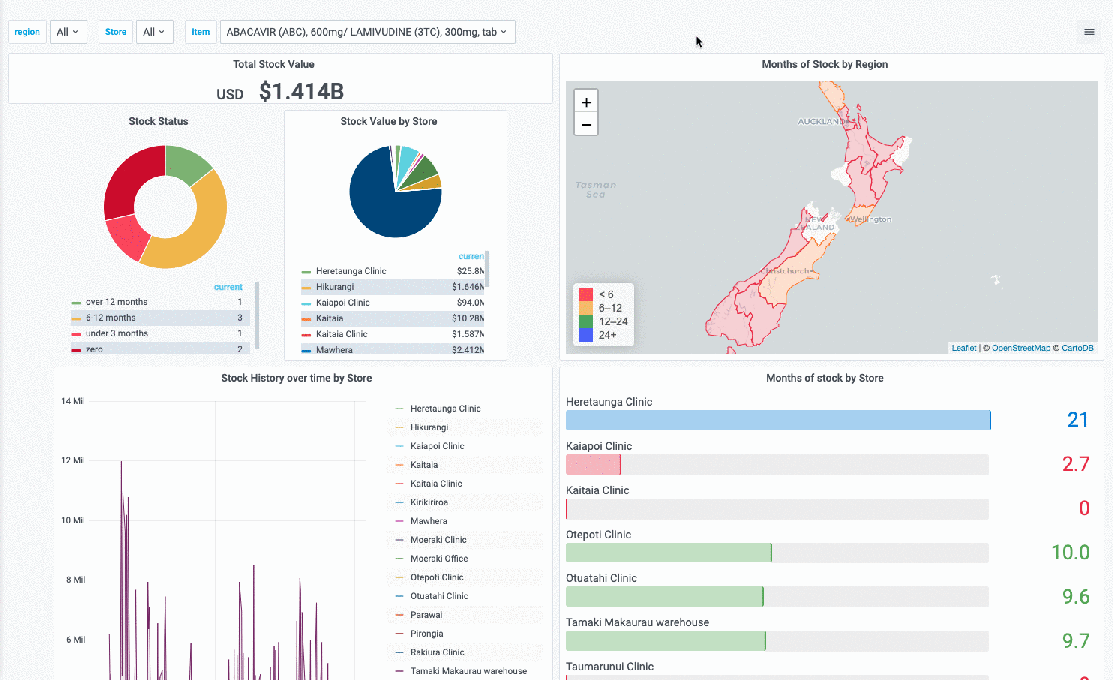
Task: Expand the Item selector with ABACAVIR
Action: click(367, 32)
